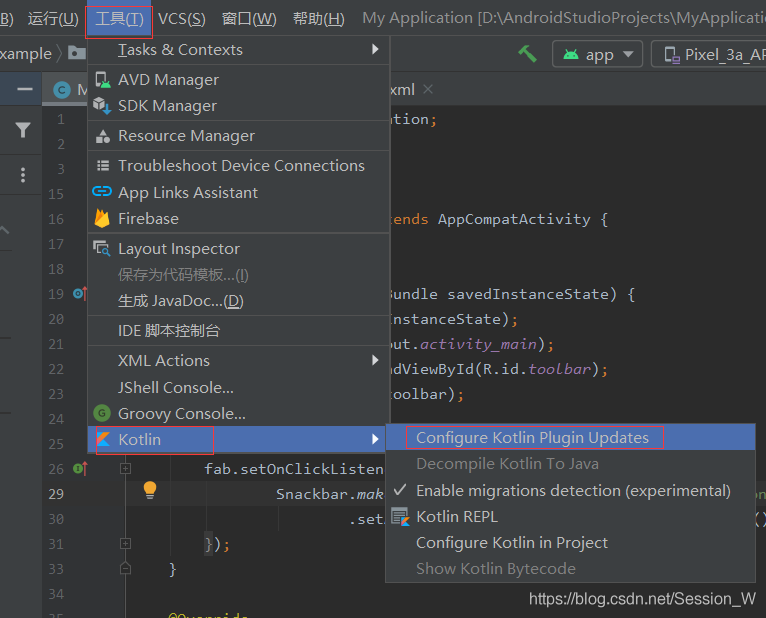The height and width of the screenshot is (618, 766).
Task: Open the app run configuration dropdown
Action: (x=597, y=54)
